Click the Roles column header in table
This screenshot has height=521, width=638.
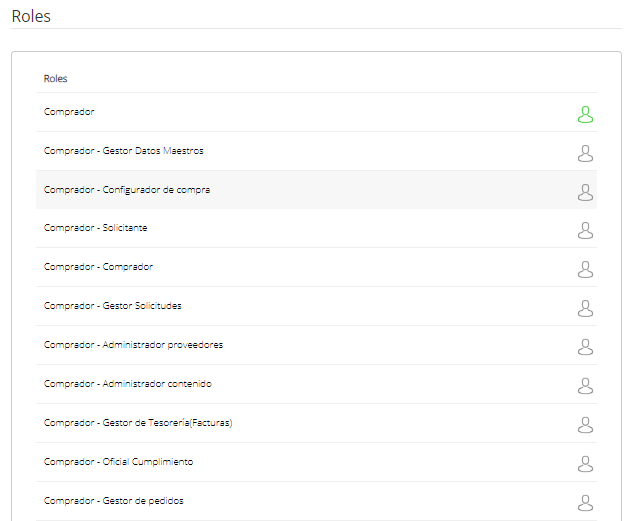tap(56, 78)
